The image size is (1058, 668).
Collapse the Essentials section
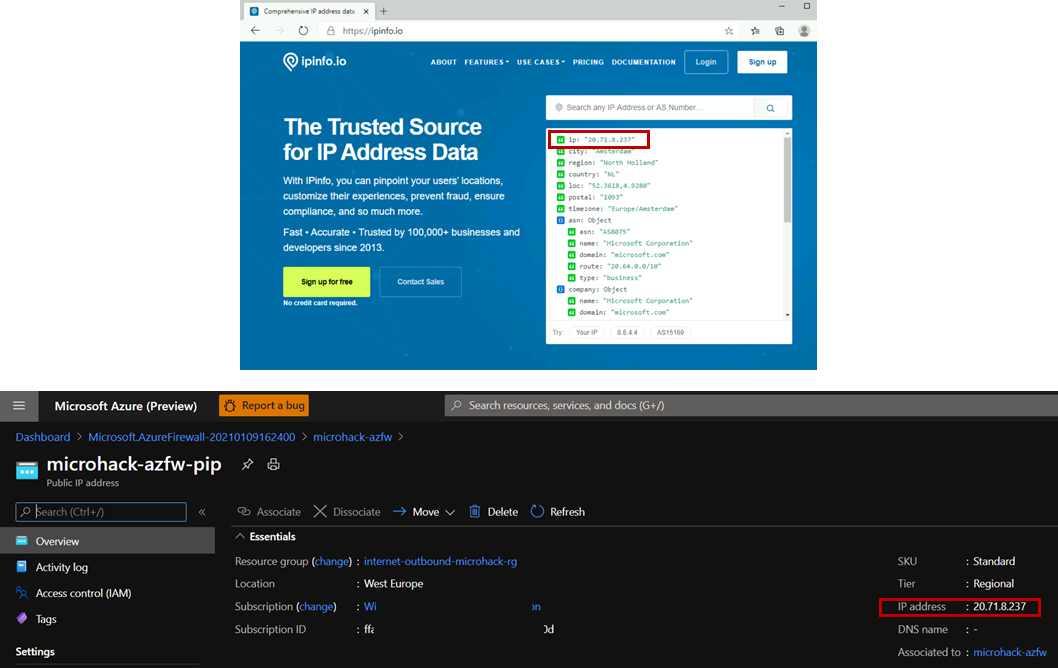point(265,536)
